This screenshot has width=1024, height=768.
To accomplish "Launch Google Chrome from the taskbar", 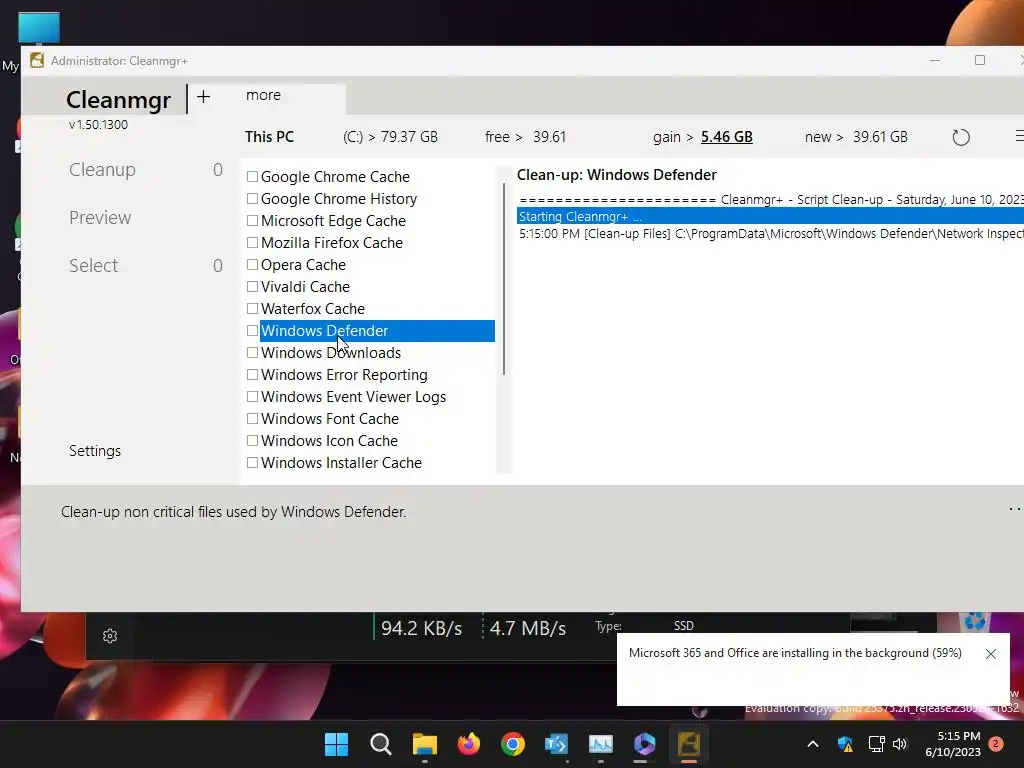I will 513,744.
